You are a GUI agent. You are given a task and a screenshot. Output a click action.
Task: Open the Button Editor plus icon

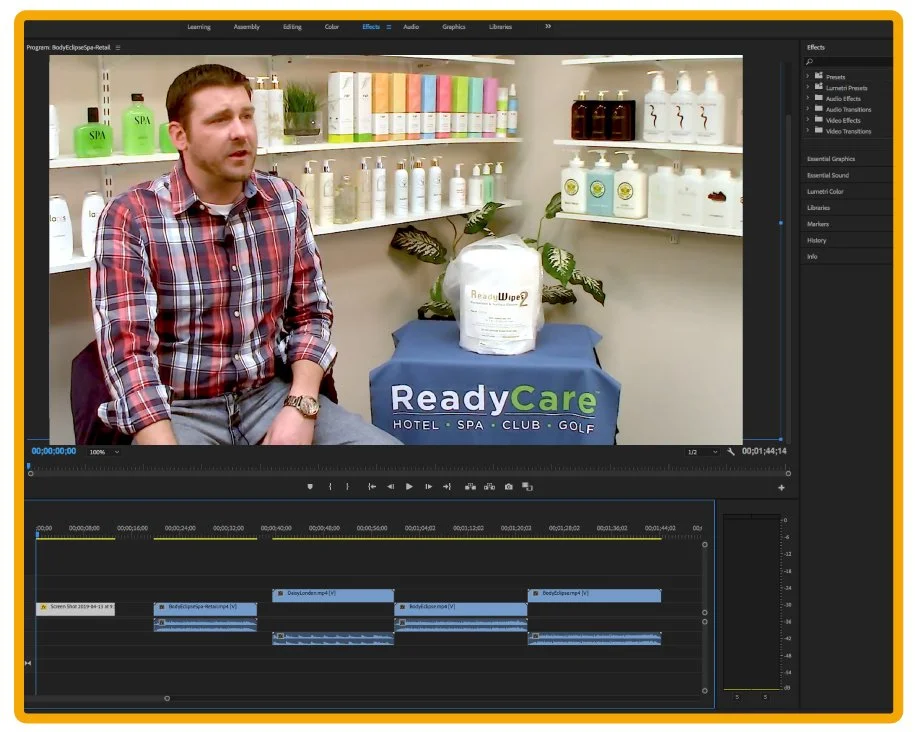[x=781, y=488]
